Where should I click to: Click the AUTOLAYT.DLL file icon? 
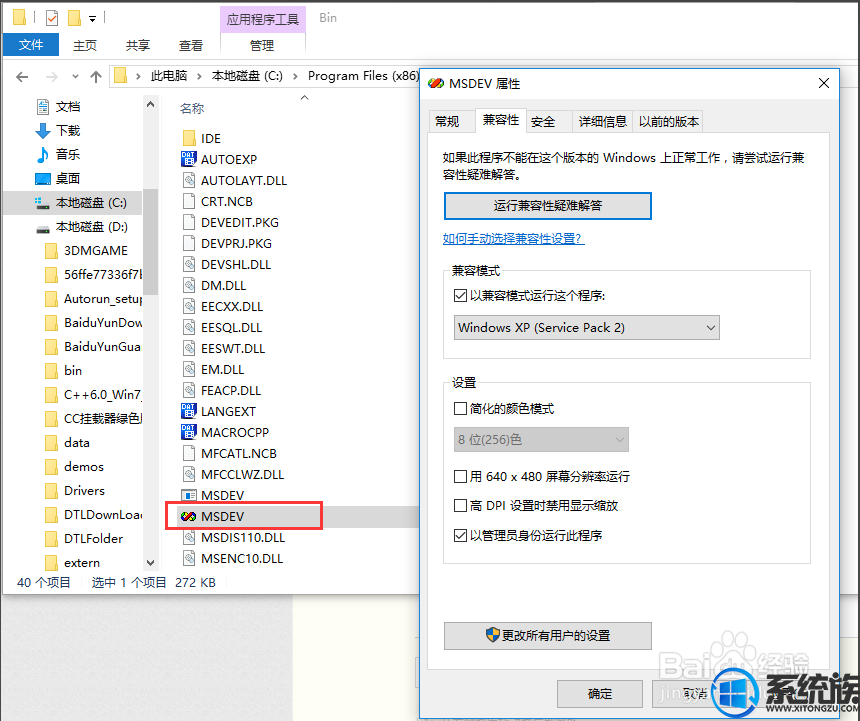pyautogui.click(x=189, y=180)
